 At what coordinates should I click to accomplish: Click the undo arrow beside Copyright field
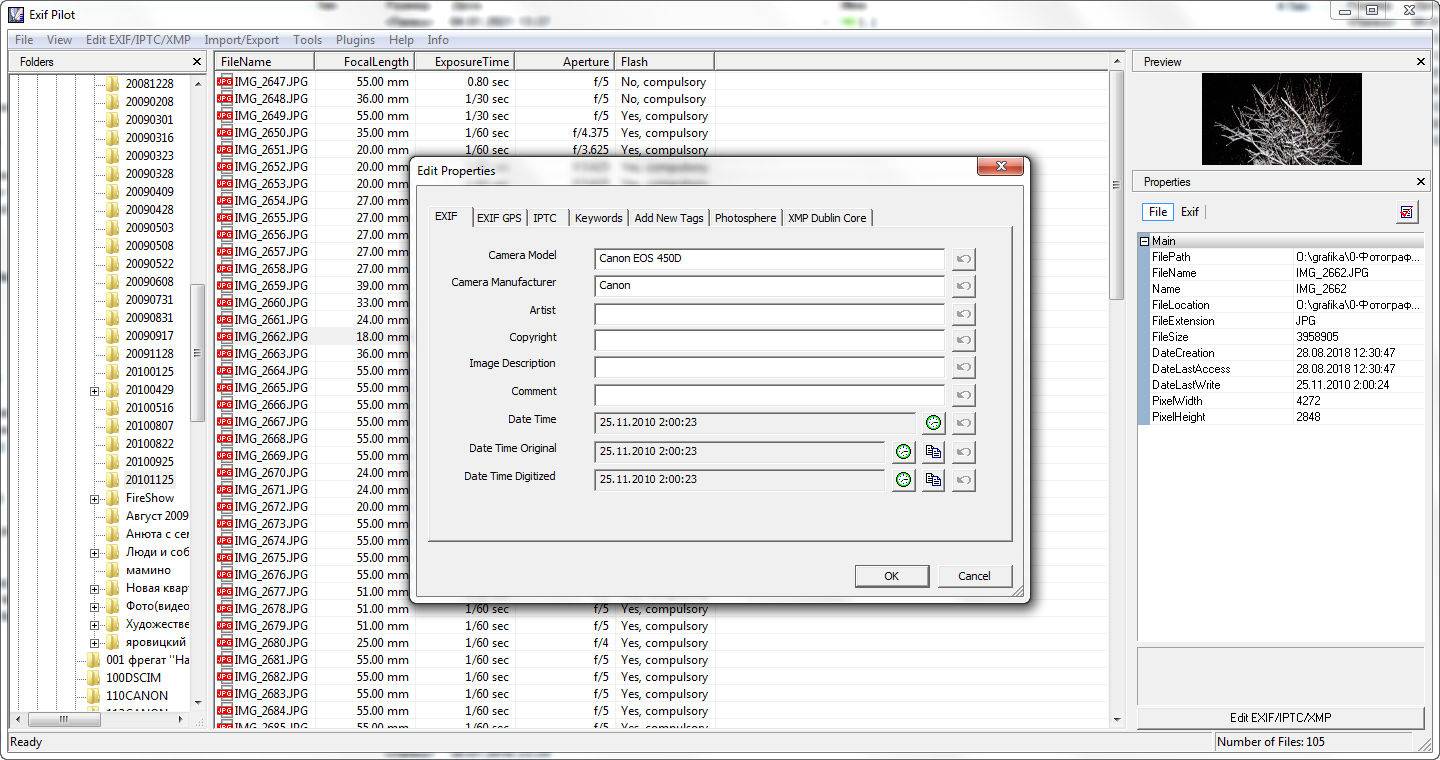tap(964, 341)
